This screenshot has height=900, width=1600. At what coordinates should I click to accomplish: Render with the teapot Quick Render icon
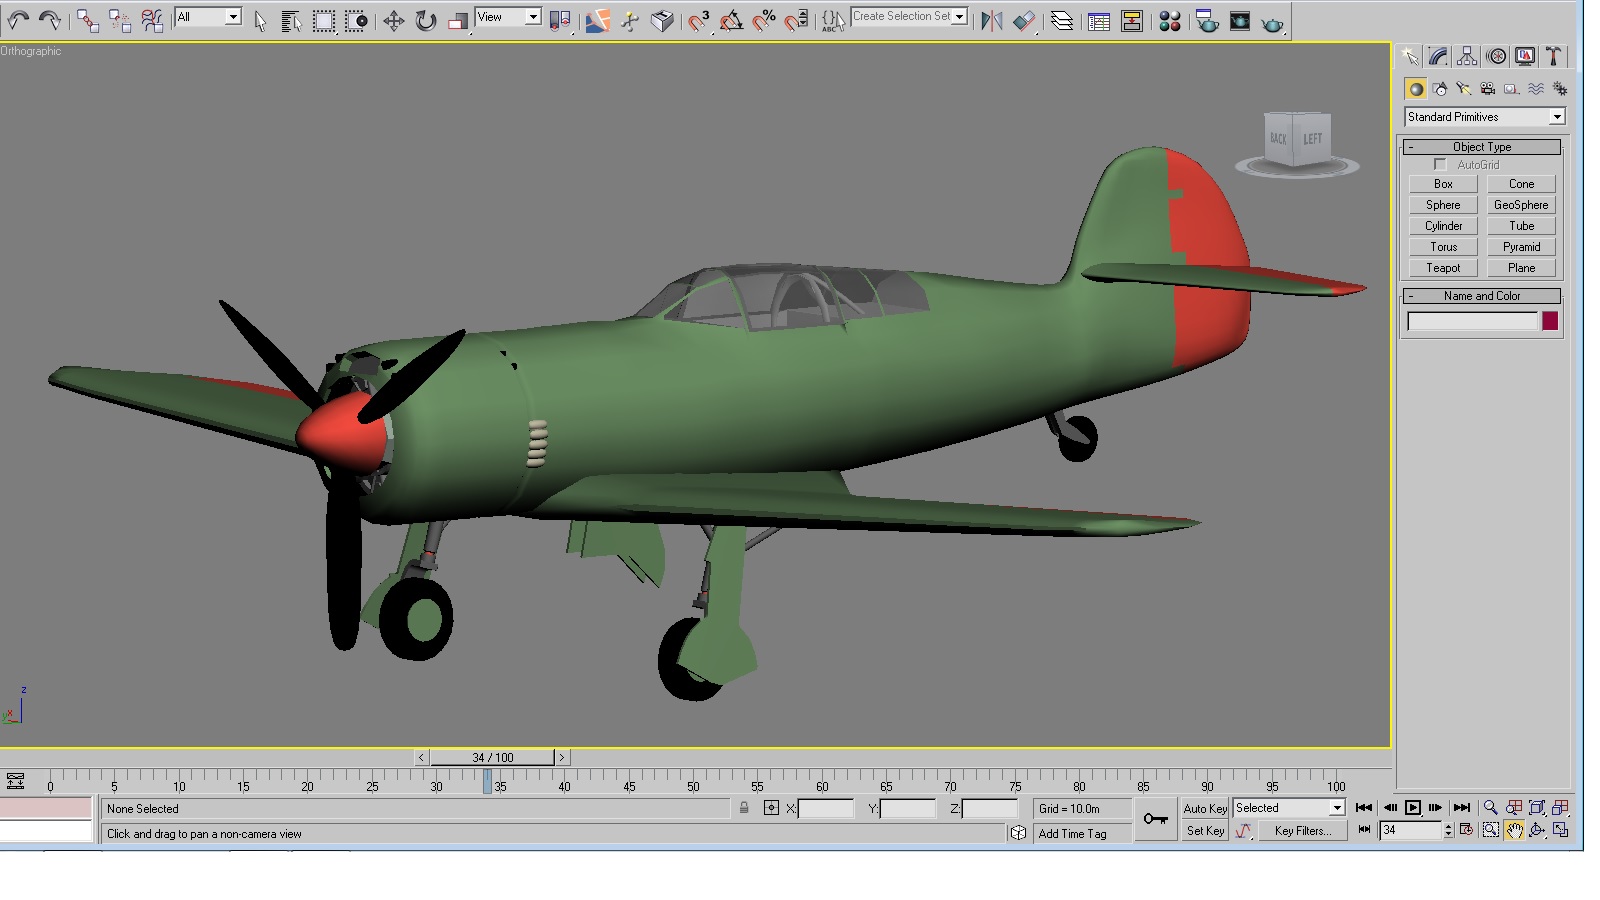click(x=1272, y=21)
